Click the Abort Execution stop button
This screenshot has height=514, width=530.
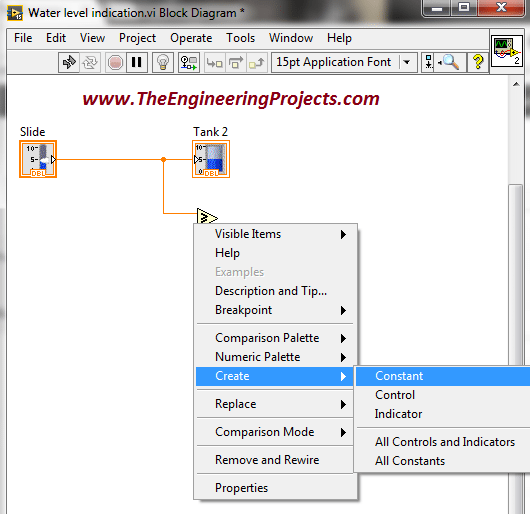tap(115, 63)
